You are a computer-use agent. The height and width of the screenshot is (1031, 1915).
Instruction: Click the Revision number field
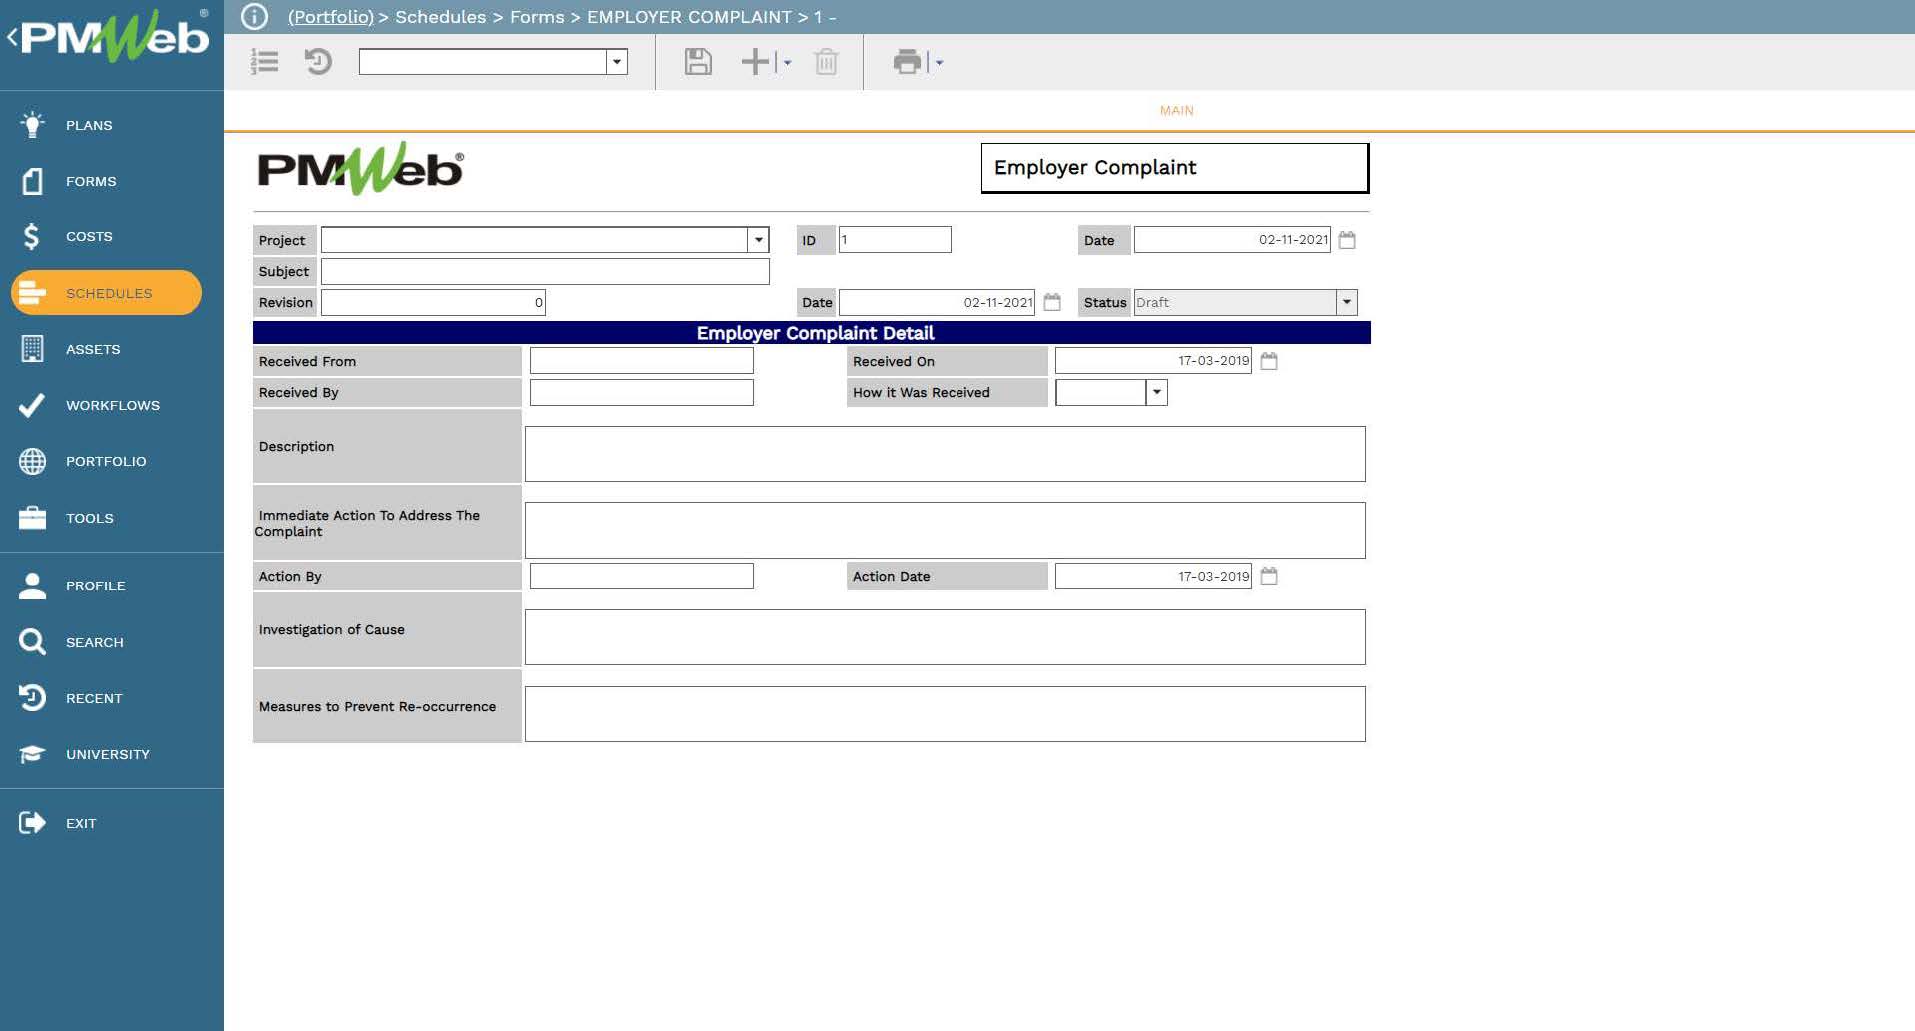(433, 302)
